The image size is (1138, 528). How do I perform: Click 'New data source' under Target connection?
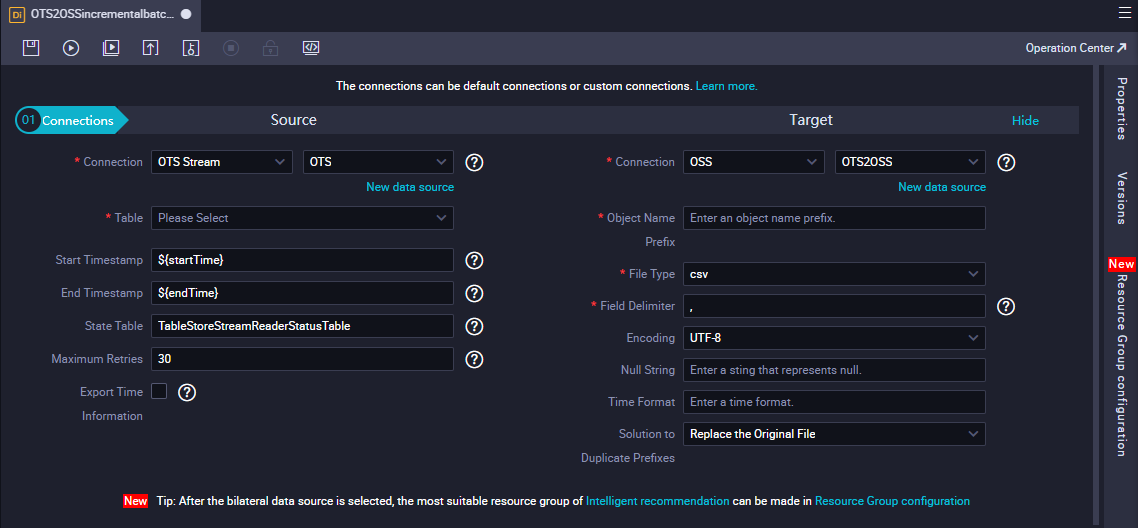(x=942, y=187)
